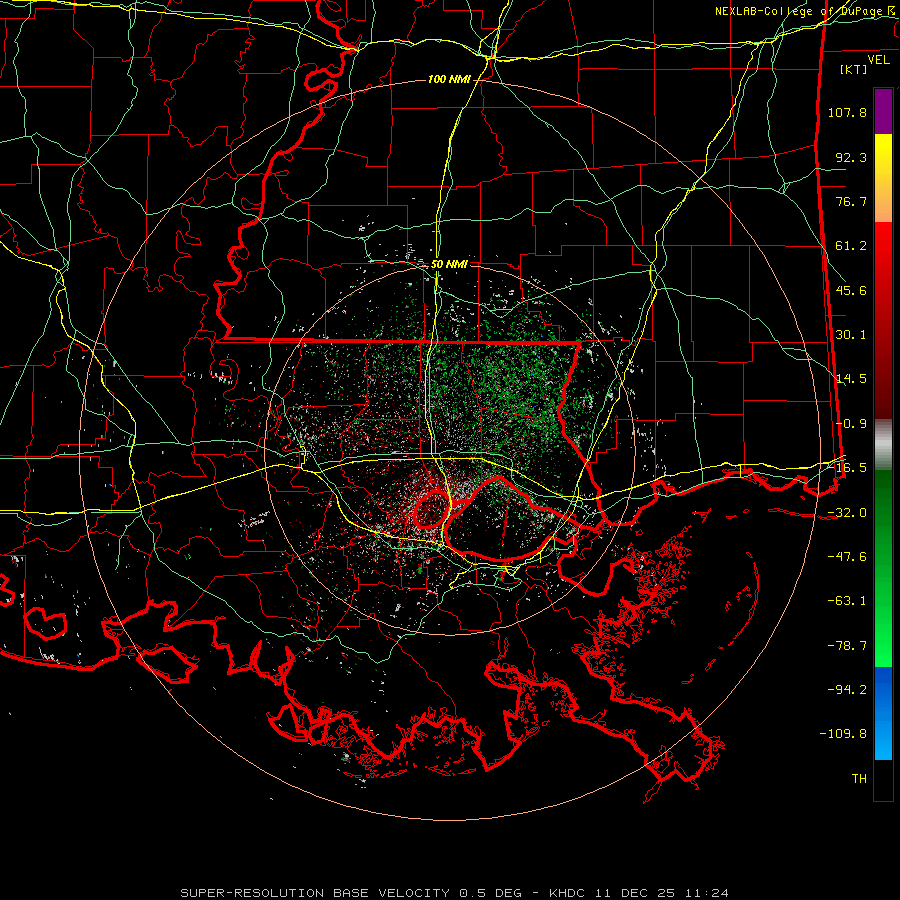Click the -32.0 velocity scale value
The image size is (900, 900).
pyautogui.click(x=847, y=512)
